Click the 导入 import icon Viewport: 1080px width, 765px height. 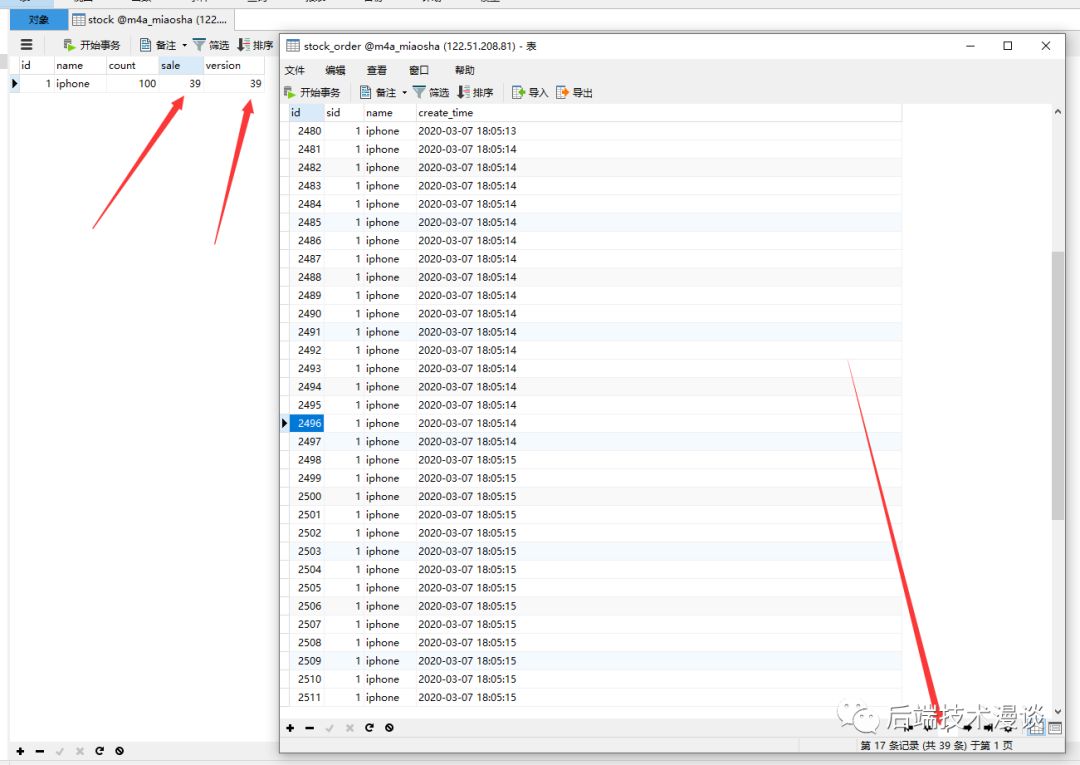(530, 92)
